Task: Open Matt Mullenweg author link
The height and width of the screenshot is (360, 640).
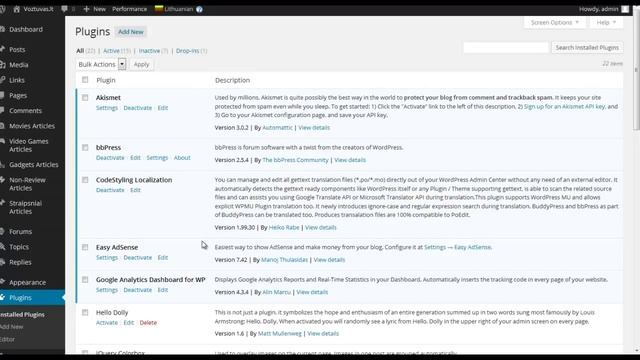Action: pyautogui.click(x=280, y=333)
